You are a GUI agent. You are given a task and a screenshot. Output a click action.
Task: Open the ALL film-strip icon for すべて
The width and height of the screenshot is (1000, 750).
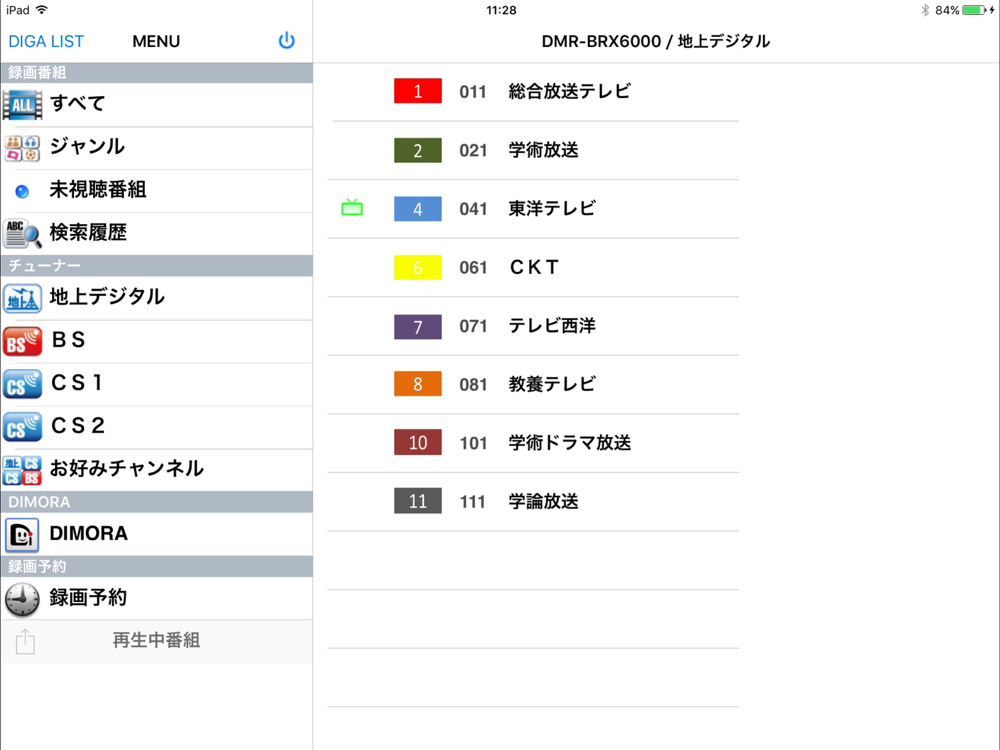[x=22, y=105]
